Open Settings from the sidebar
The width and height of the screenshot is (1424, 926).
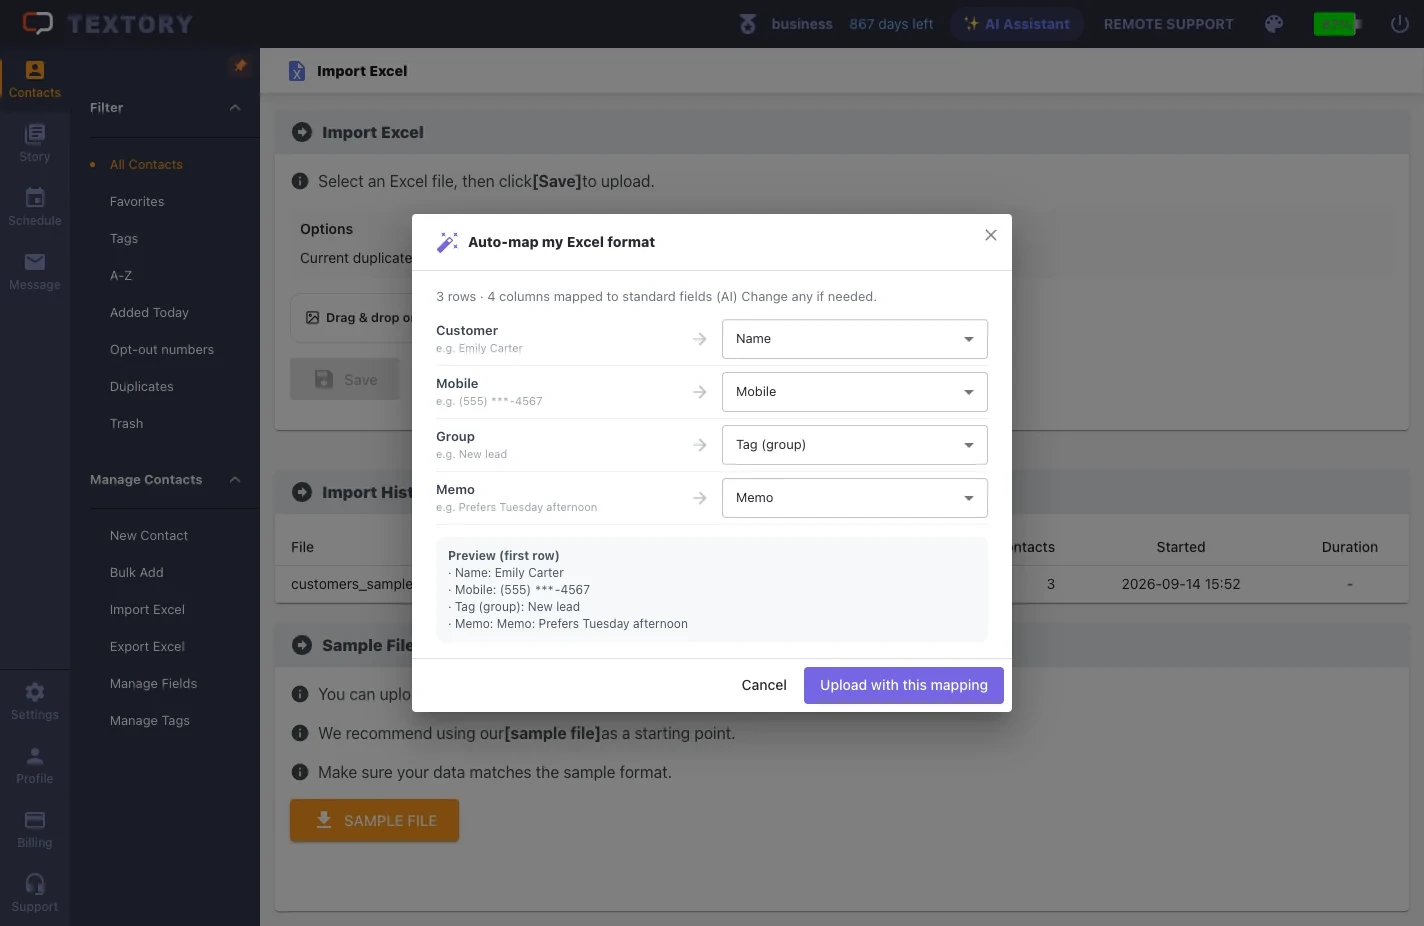click(x=35, y=702)
